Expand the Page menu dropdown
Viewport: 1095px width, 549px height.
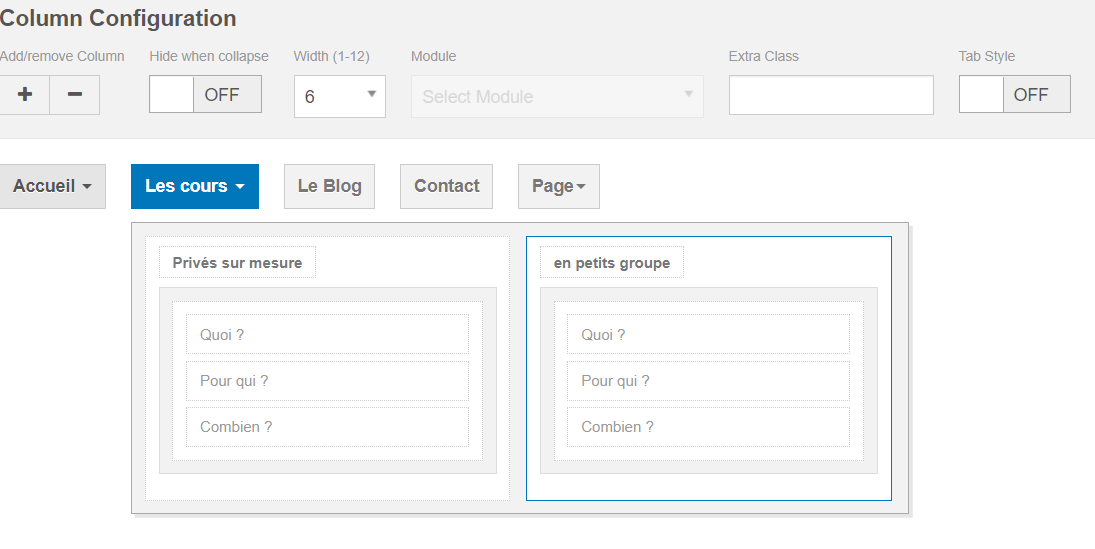pos(559,186)
